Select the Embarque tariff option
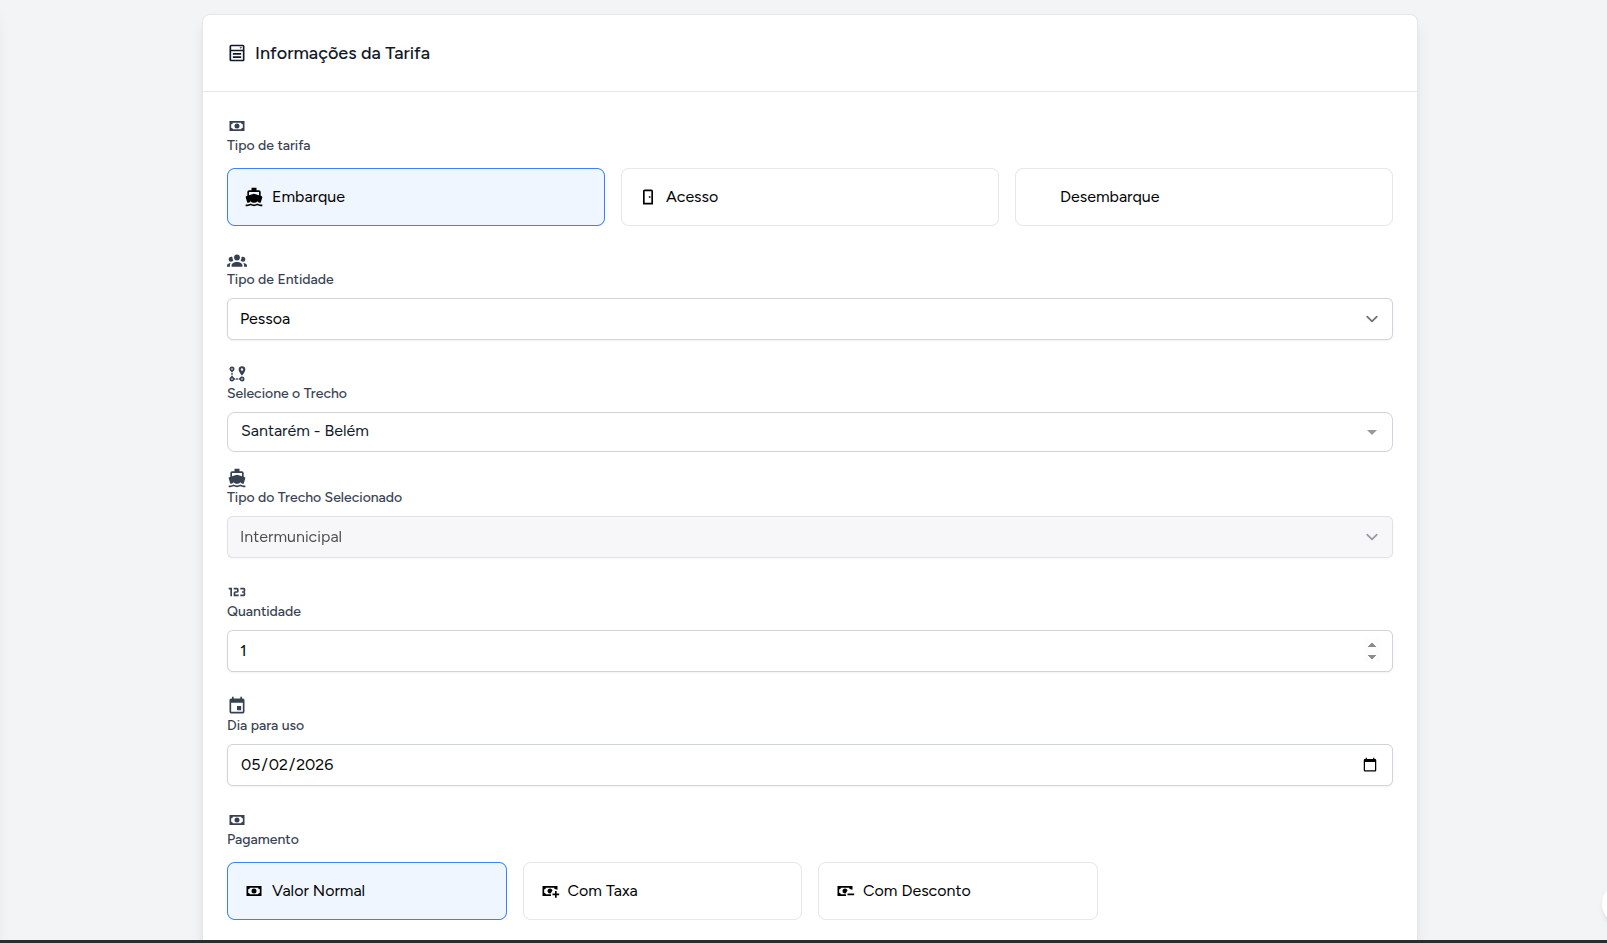 point(415,197)
